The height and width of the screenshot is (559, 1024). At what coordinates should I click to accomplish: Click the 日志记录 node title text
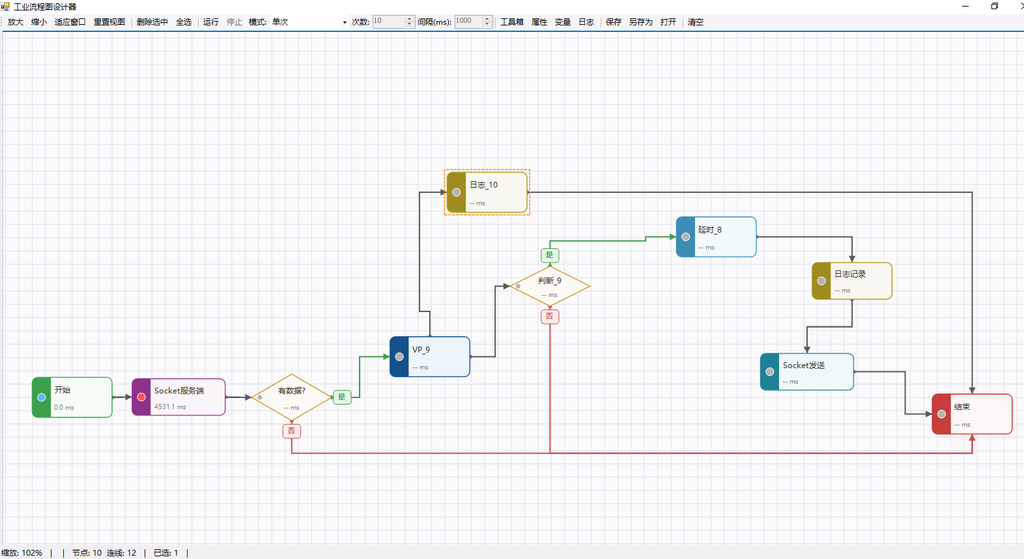[x=850, y=274]
